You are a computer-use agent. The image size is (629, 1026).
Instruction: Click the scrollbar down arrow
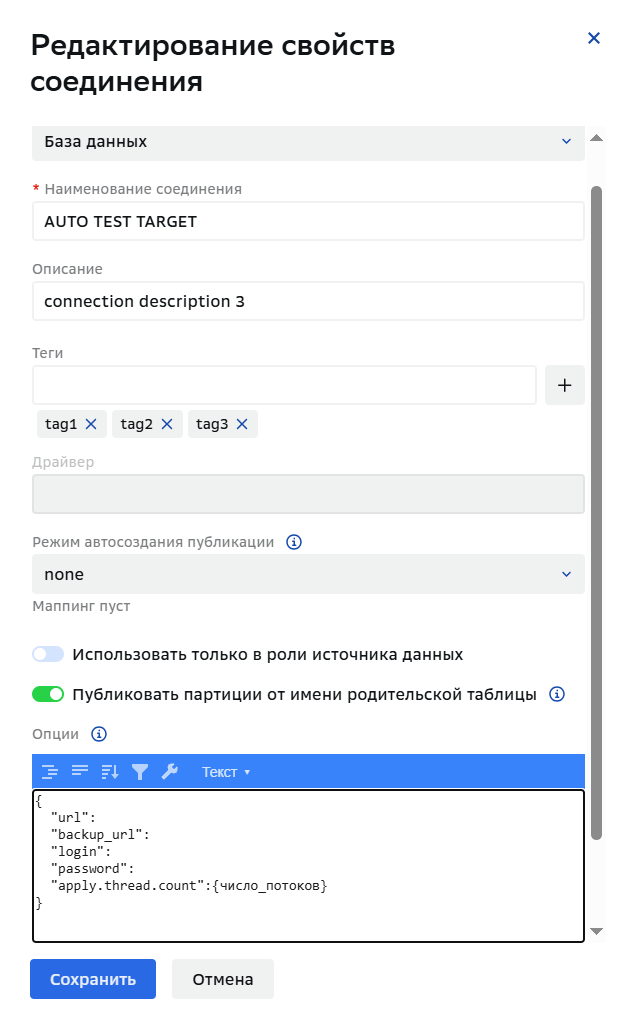click(596, 932)
